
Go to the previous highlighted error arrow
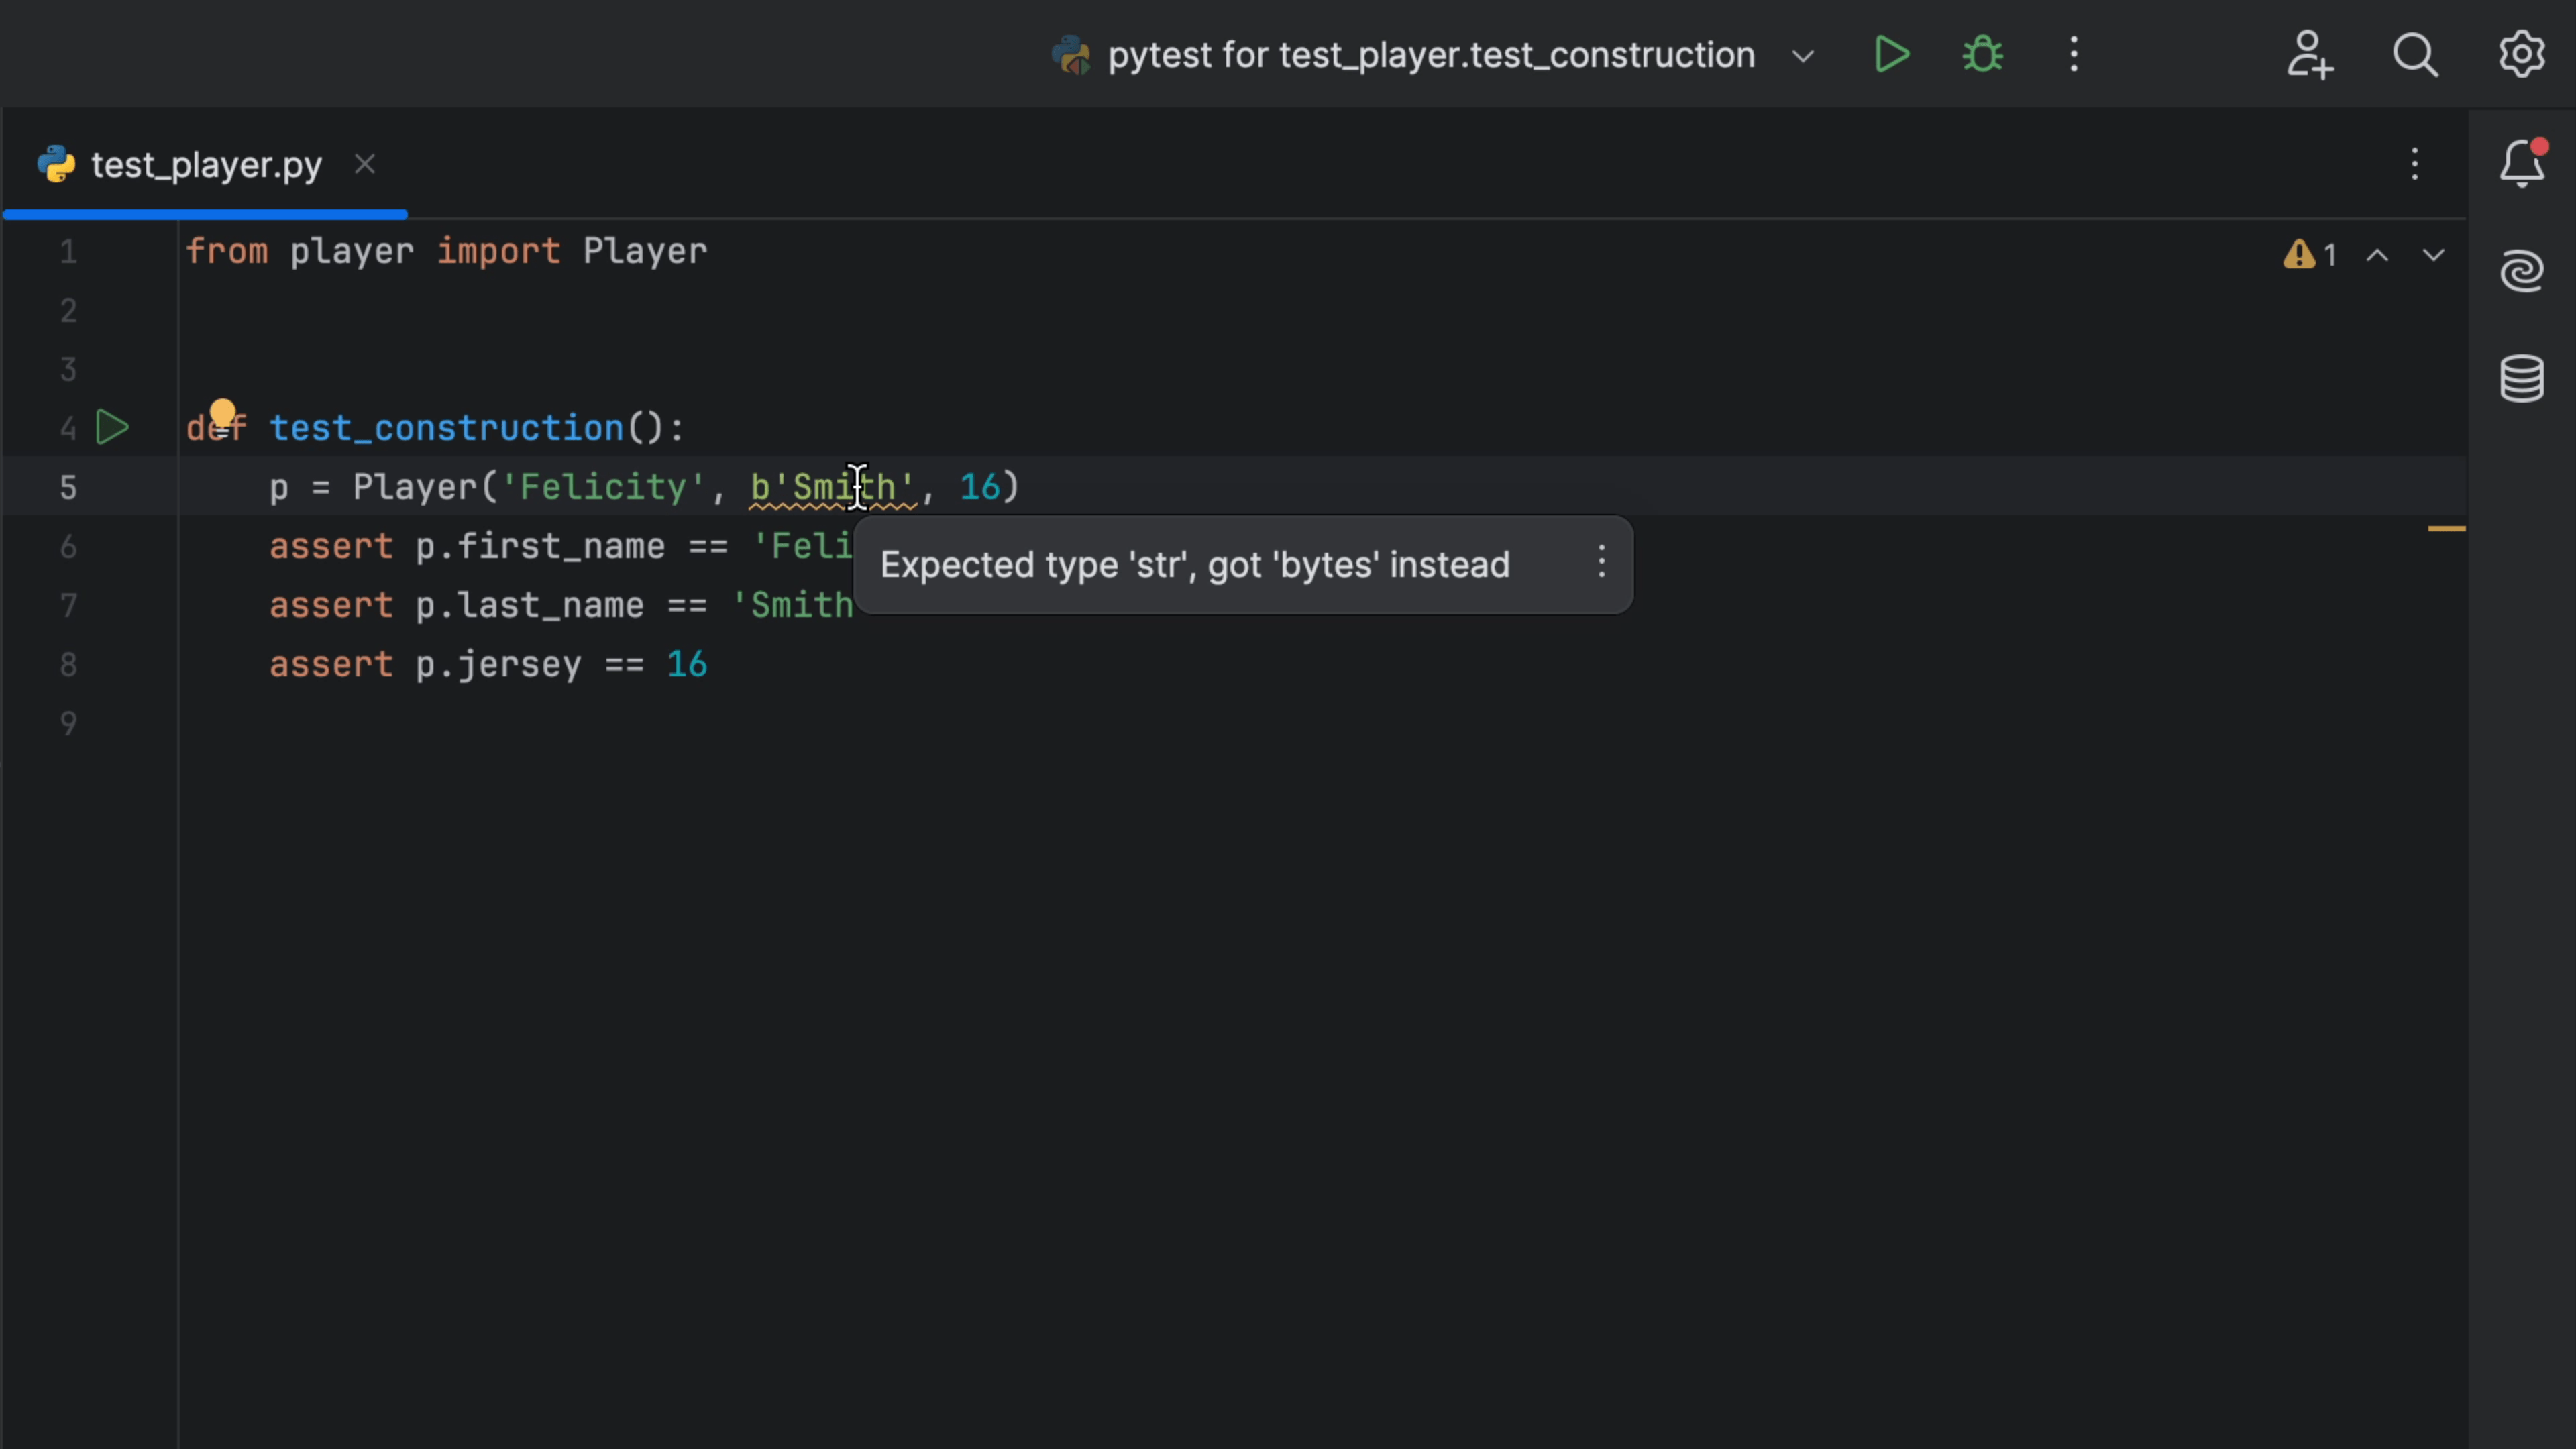click(x=2377, y=256)
